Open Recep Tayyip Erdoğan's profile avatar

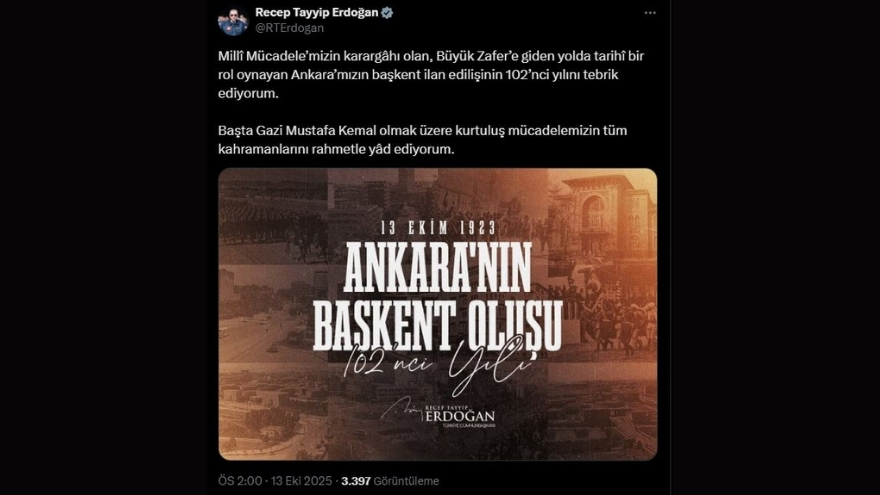pos(233,21)
